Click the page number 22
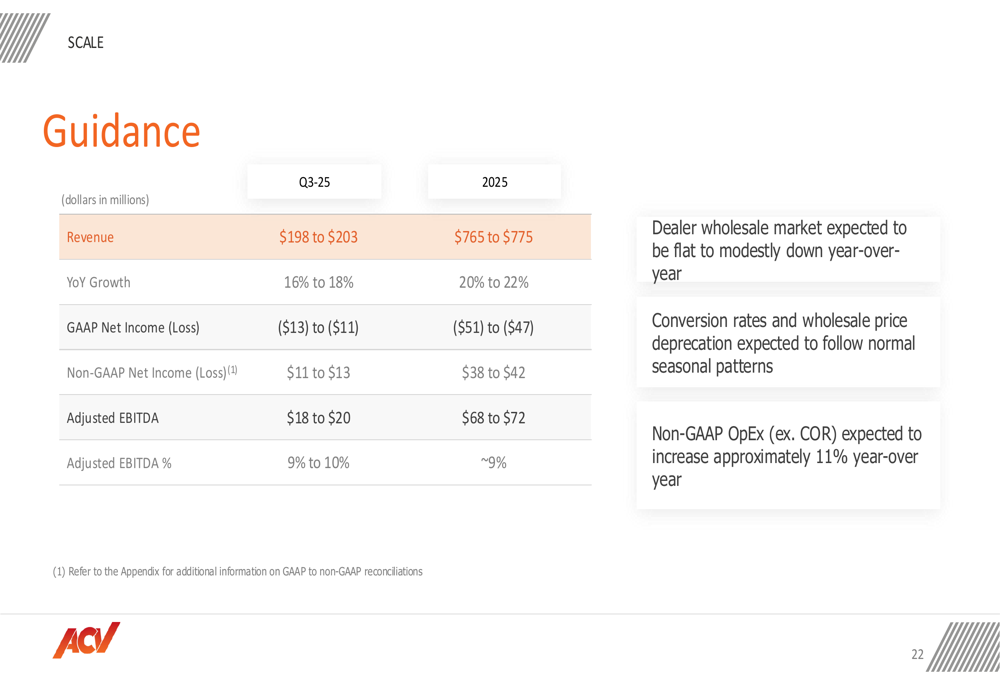1000x685 pixels. pos(917,654)
